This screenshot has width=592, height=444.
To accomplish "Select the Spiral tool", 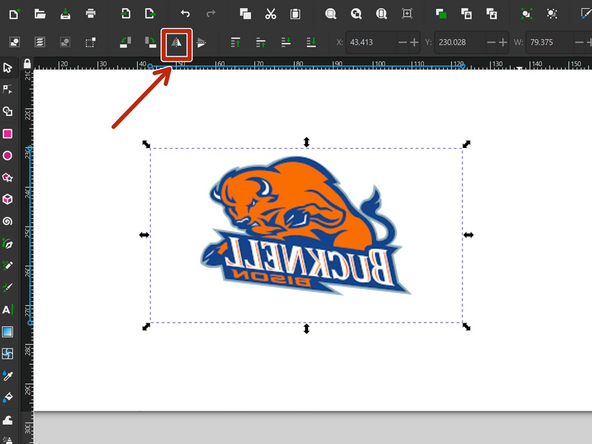I will click(8, 222).
